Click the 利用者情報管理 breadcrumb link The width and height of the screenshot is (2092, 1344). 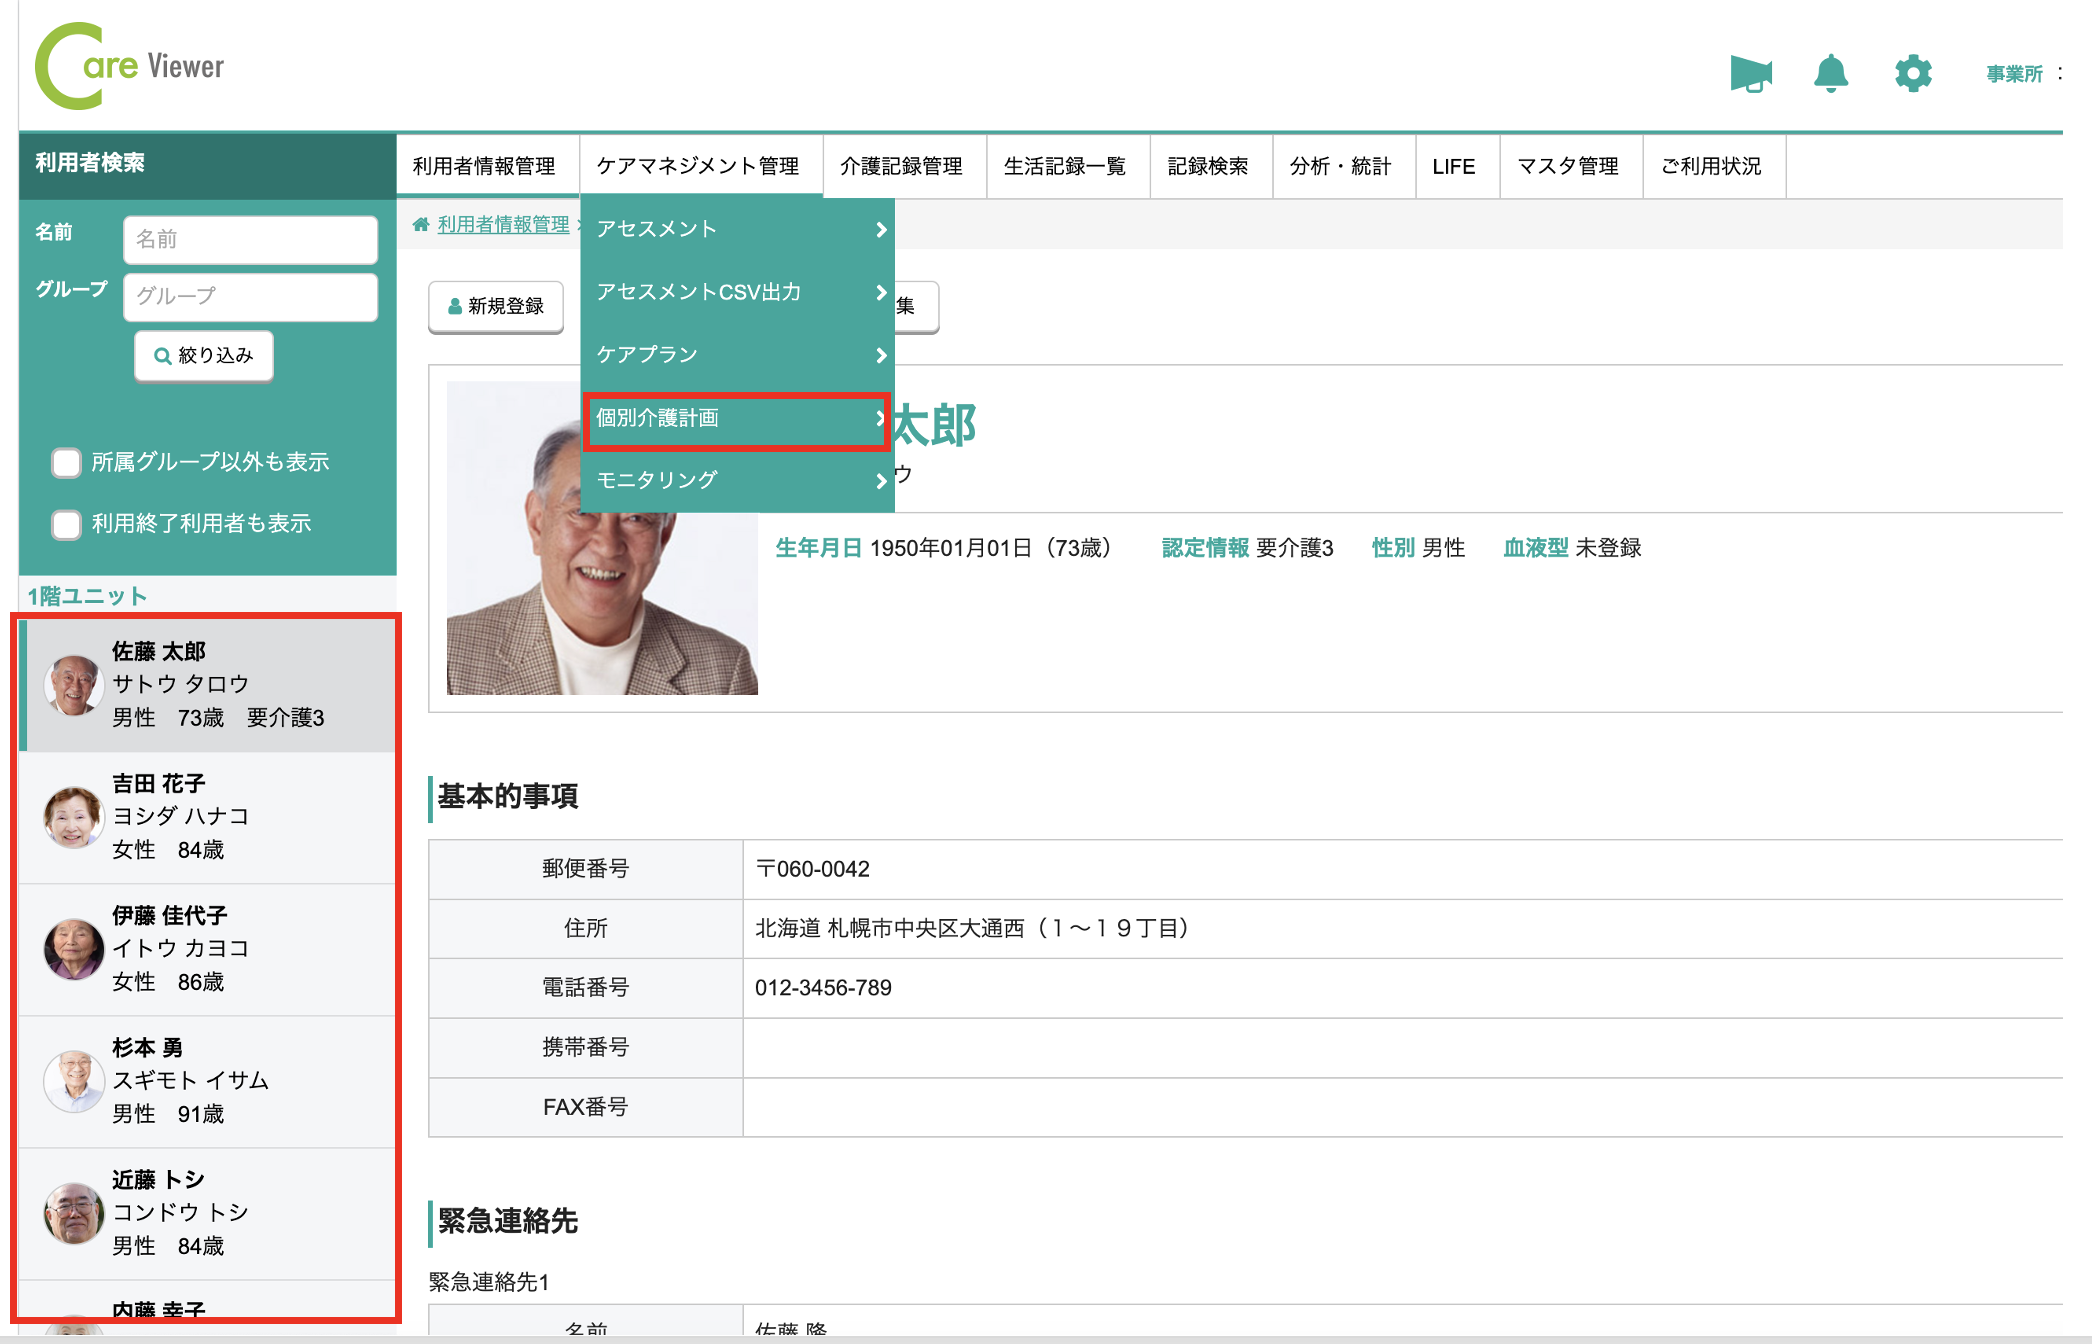pos(503,224)
